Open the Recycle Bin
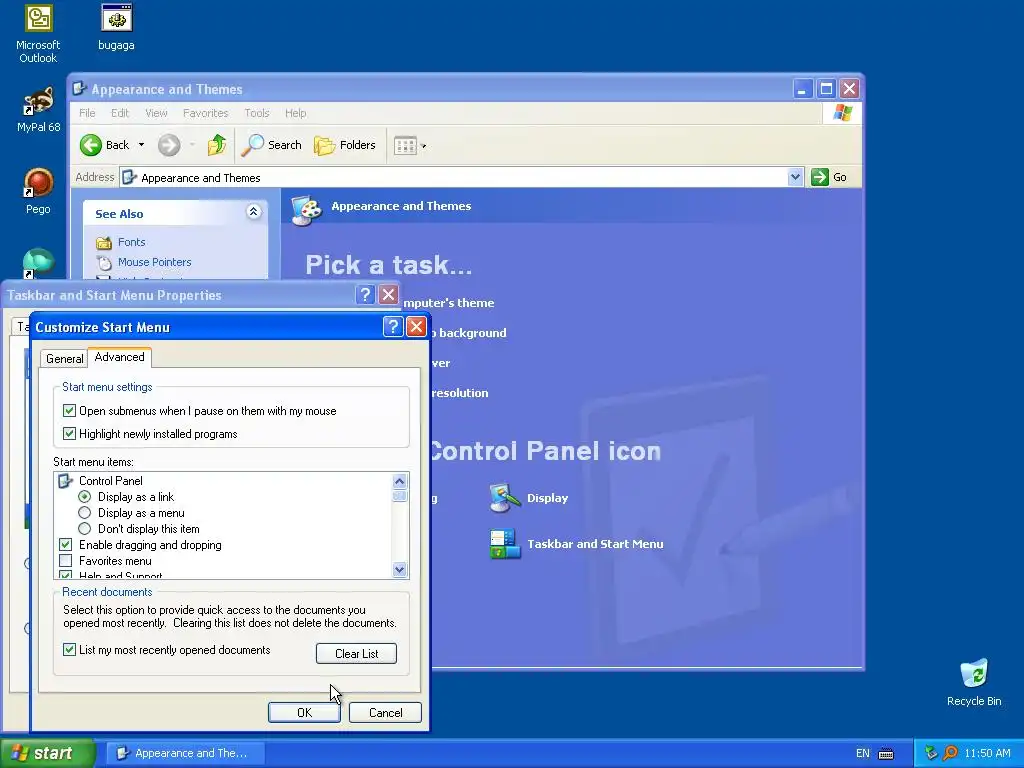Viewport: 1024px width, 768px height. click(974, 683)
